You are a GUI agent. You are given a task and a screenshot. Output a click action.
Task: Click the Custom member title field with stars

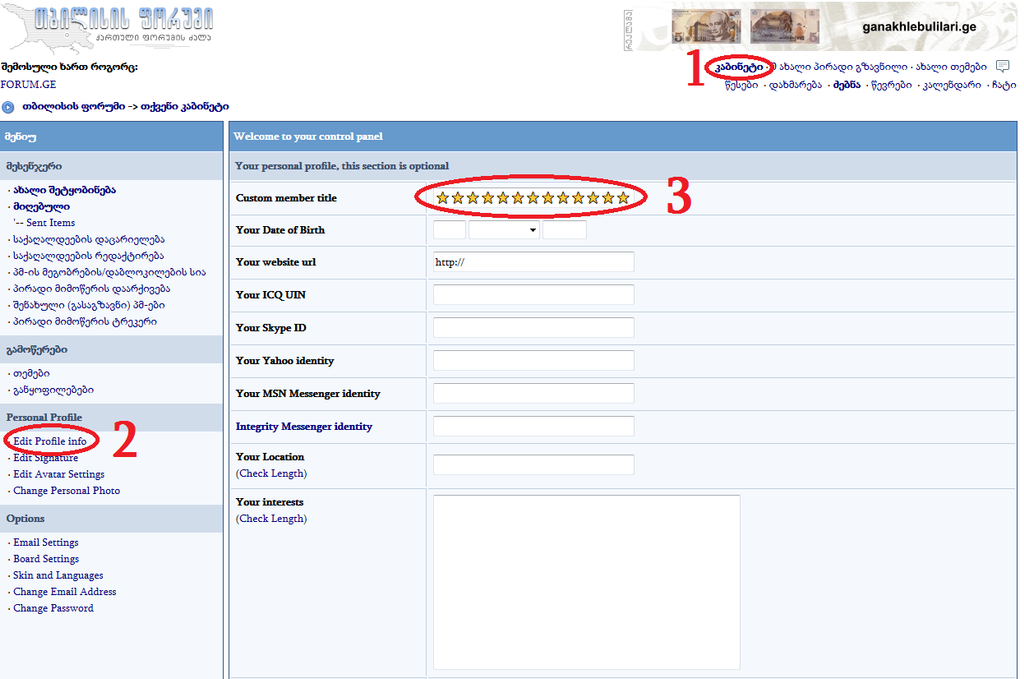(532, 198)
